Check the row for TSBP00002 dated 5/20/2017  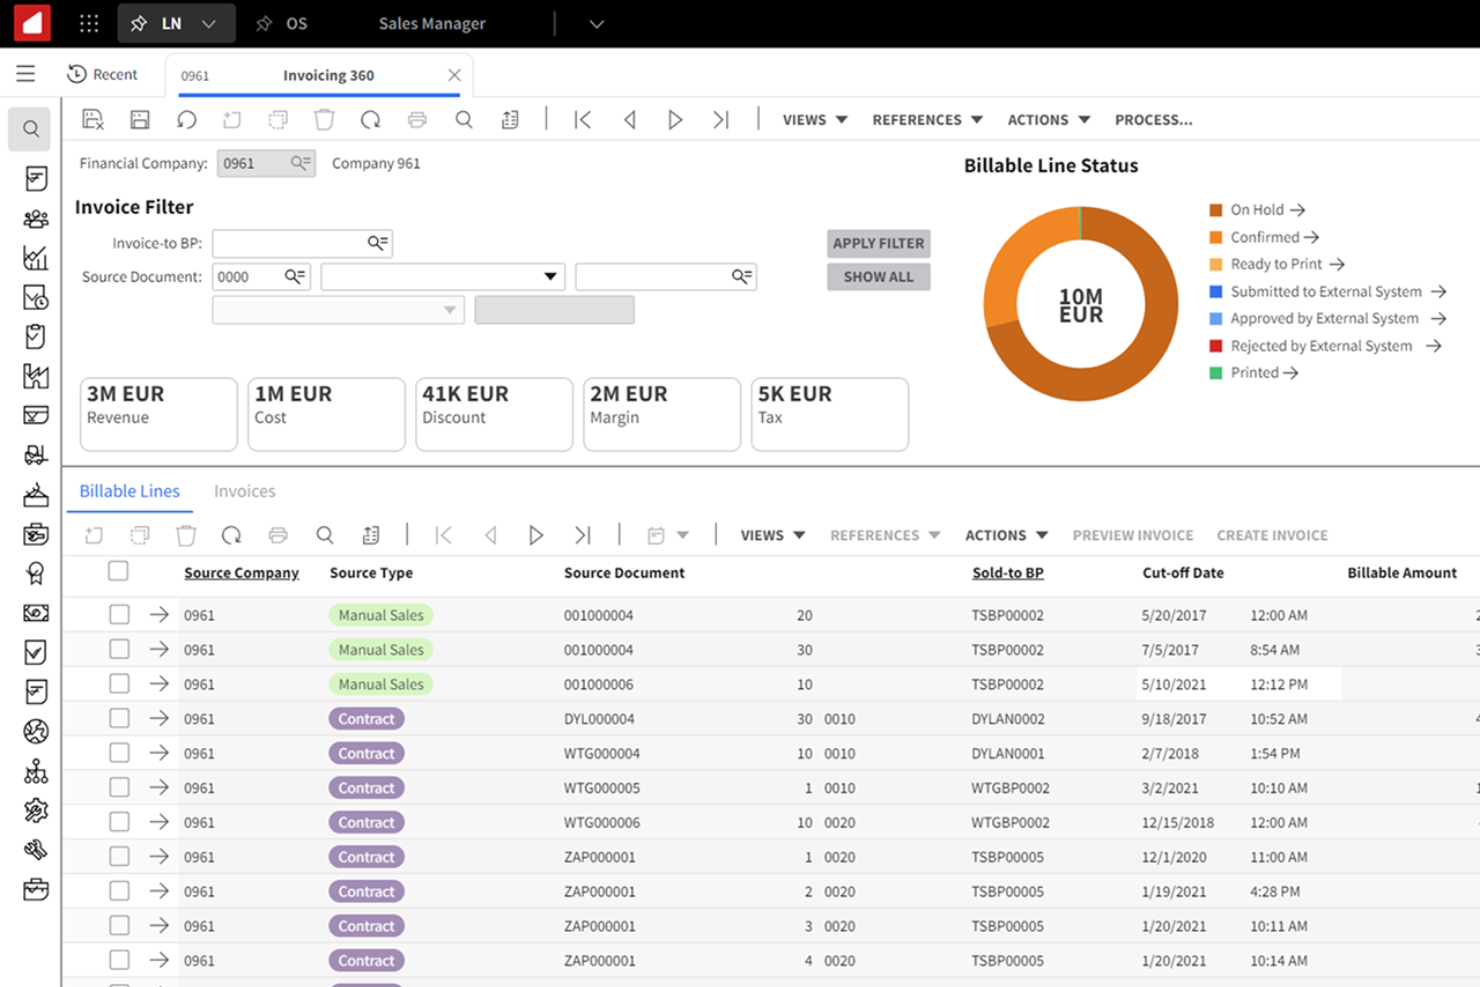click(x=119, y=614)
